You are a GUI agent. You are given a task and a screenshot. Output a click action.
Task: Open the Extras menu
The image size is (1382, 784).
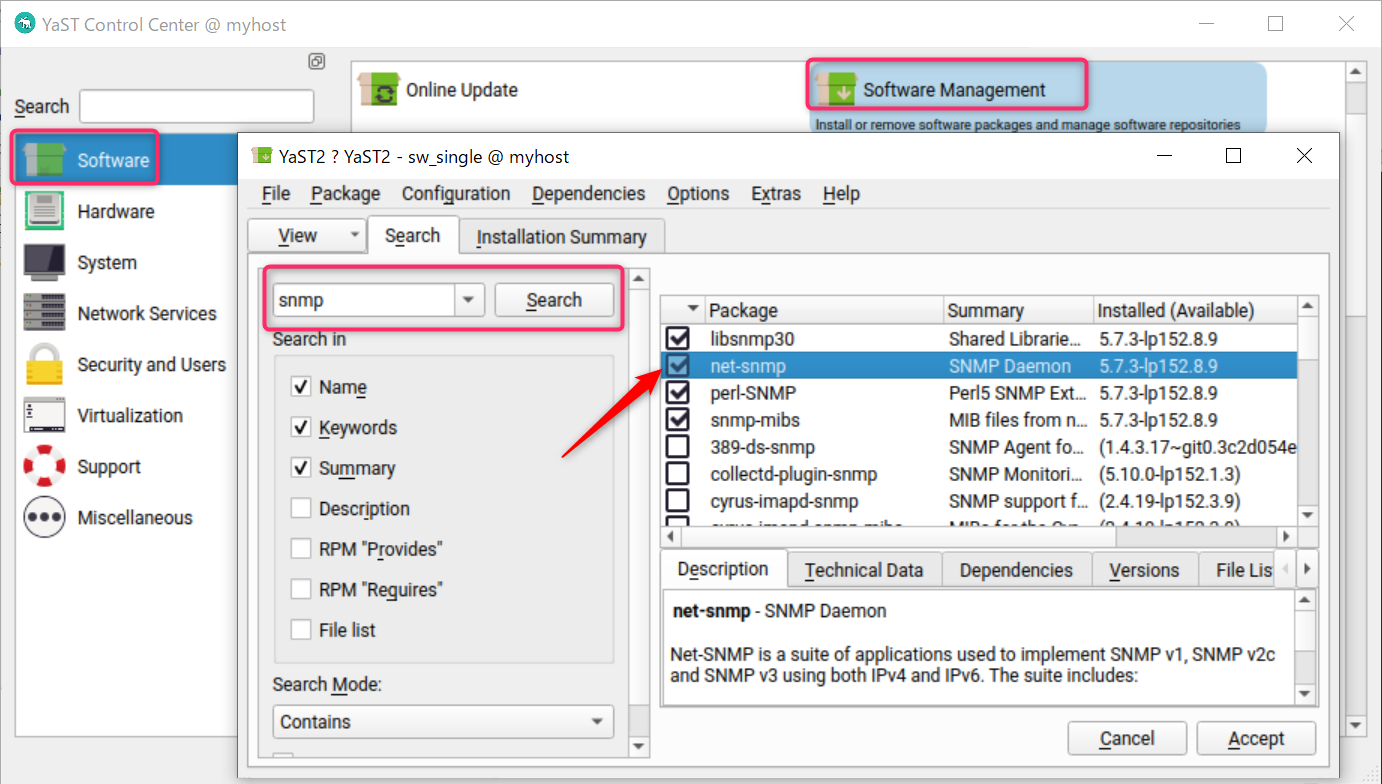pos(776,194)
